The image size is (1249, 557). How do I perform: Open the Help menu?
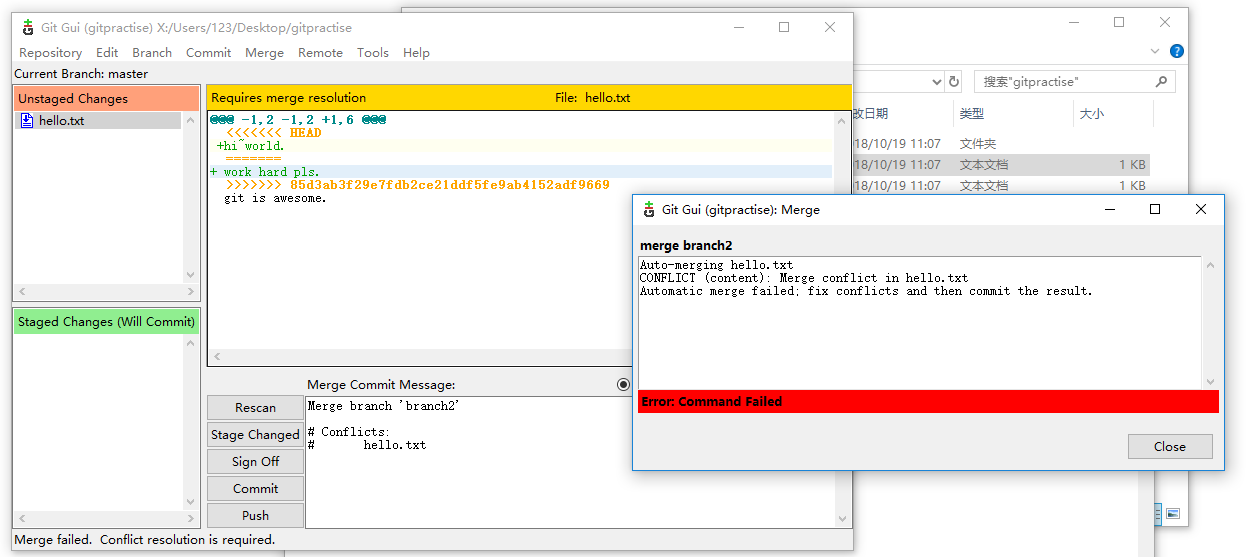click(x=416, y=53)
